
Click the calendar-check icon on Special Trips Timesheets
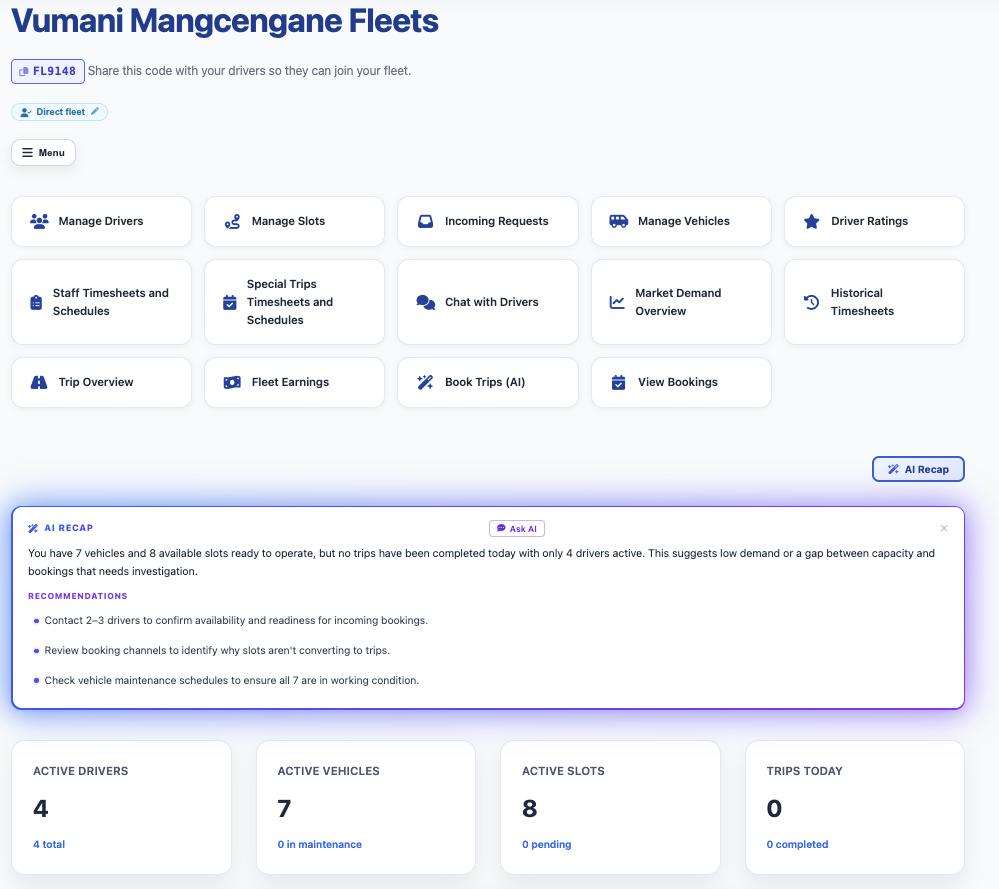click(x=230, y=302)
